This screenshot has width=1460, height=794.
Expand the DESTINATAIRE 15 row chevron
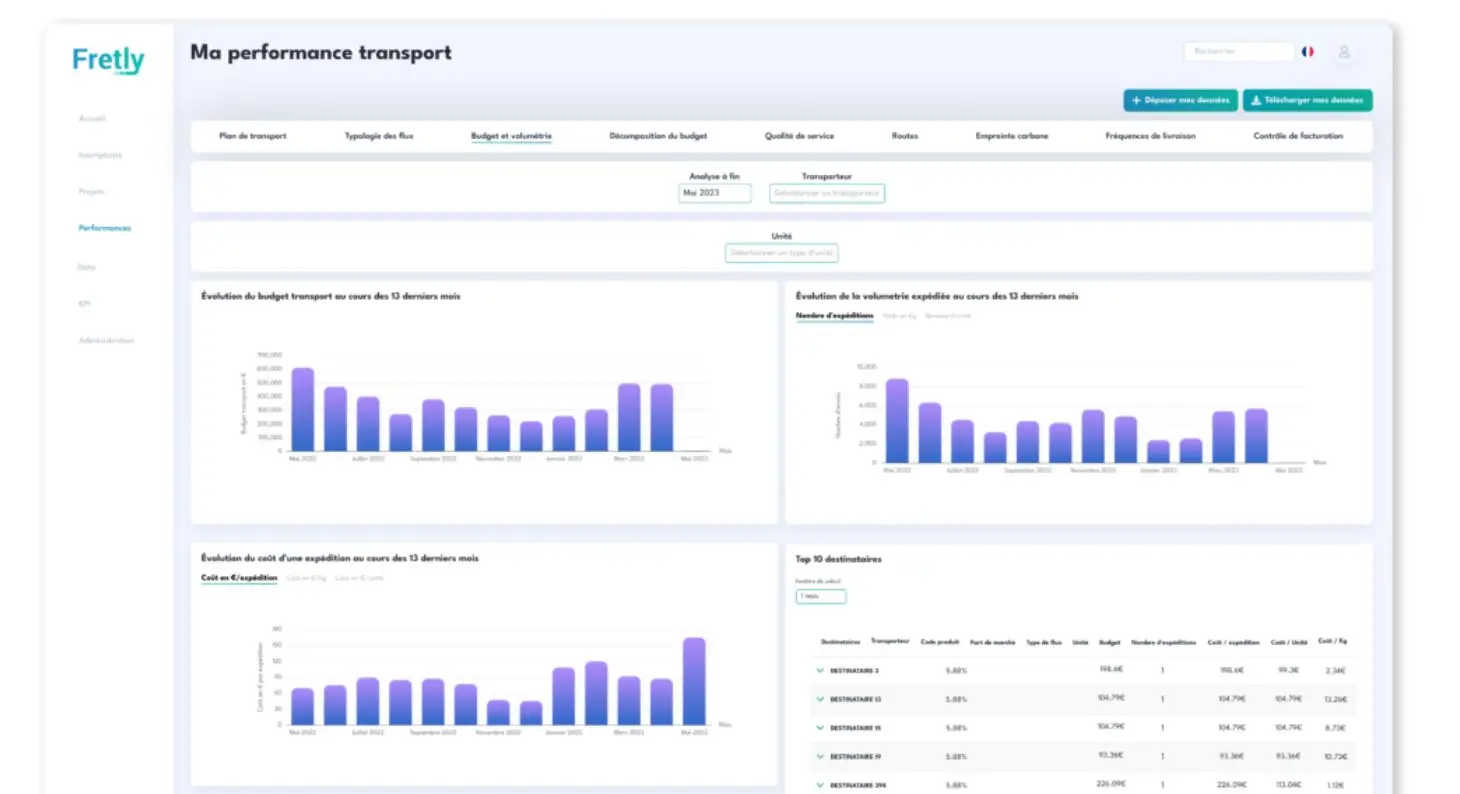tap(820, 728)
